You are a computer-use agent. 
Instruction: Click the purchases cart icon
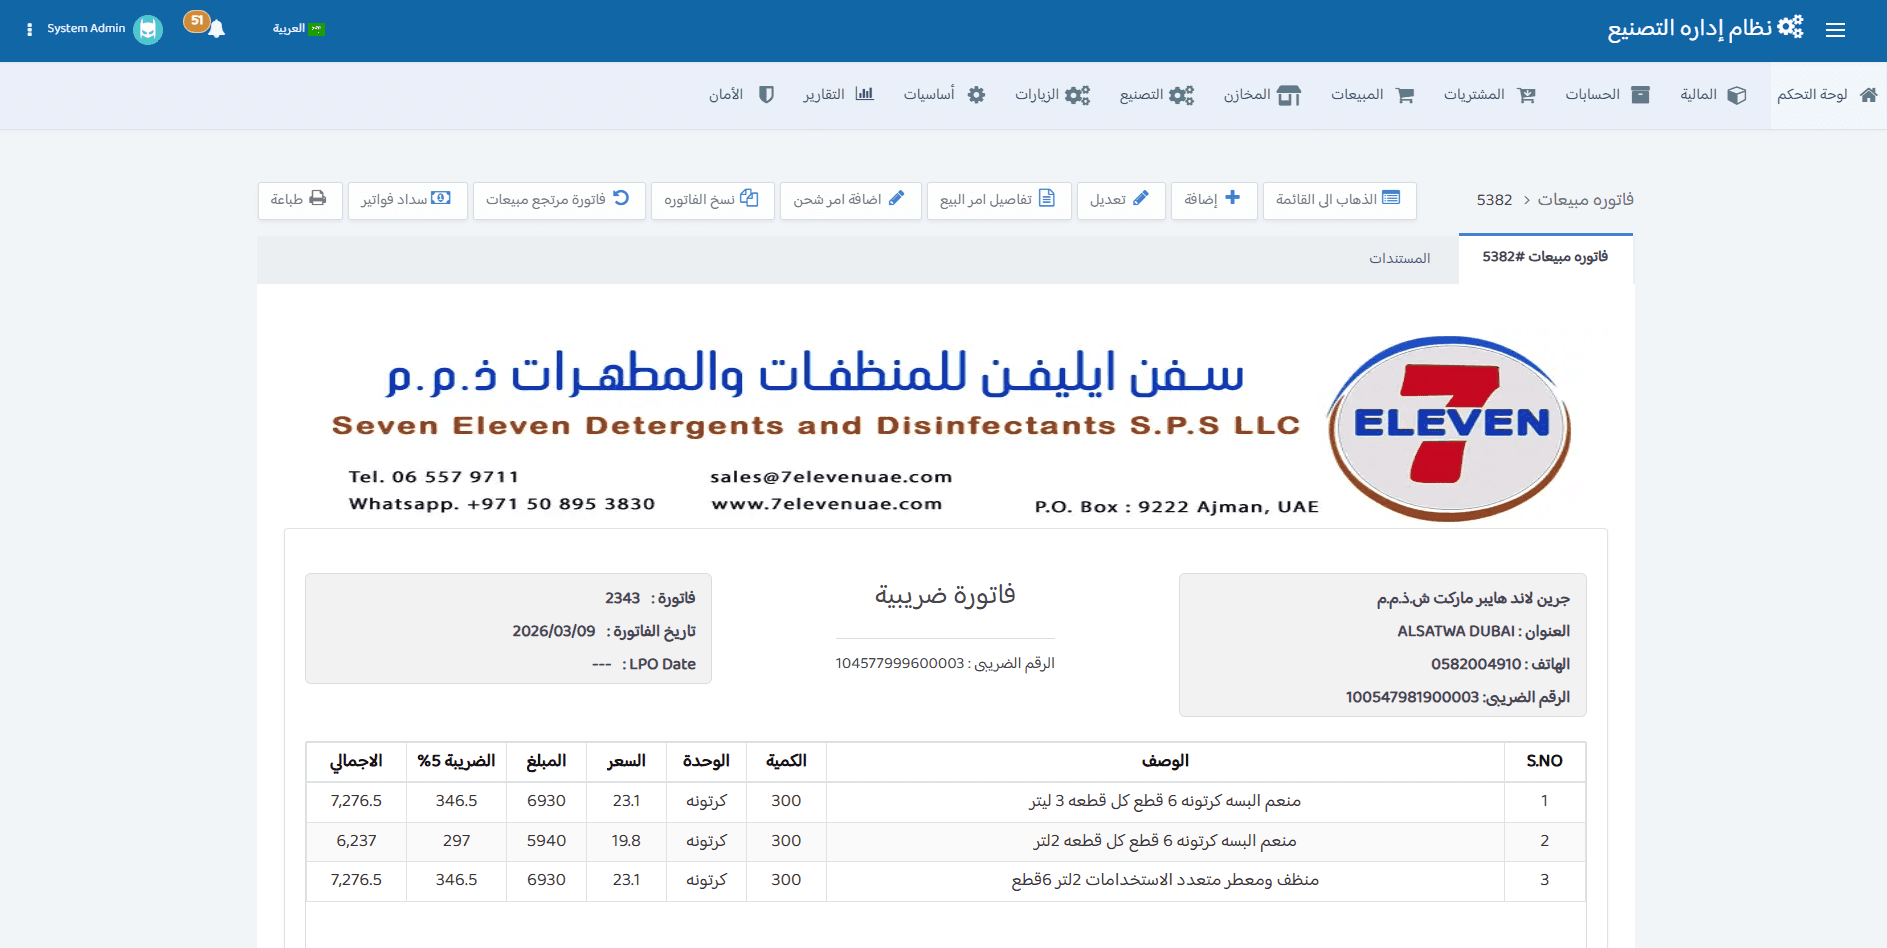click(x=1526, y=95)
